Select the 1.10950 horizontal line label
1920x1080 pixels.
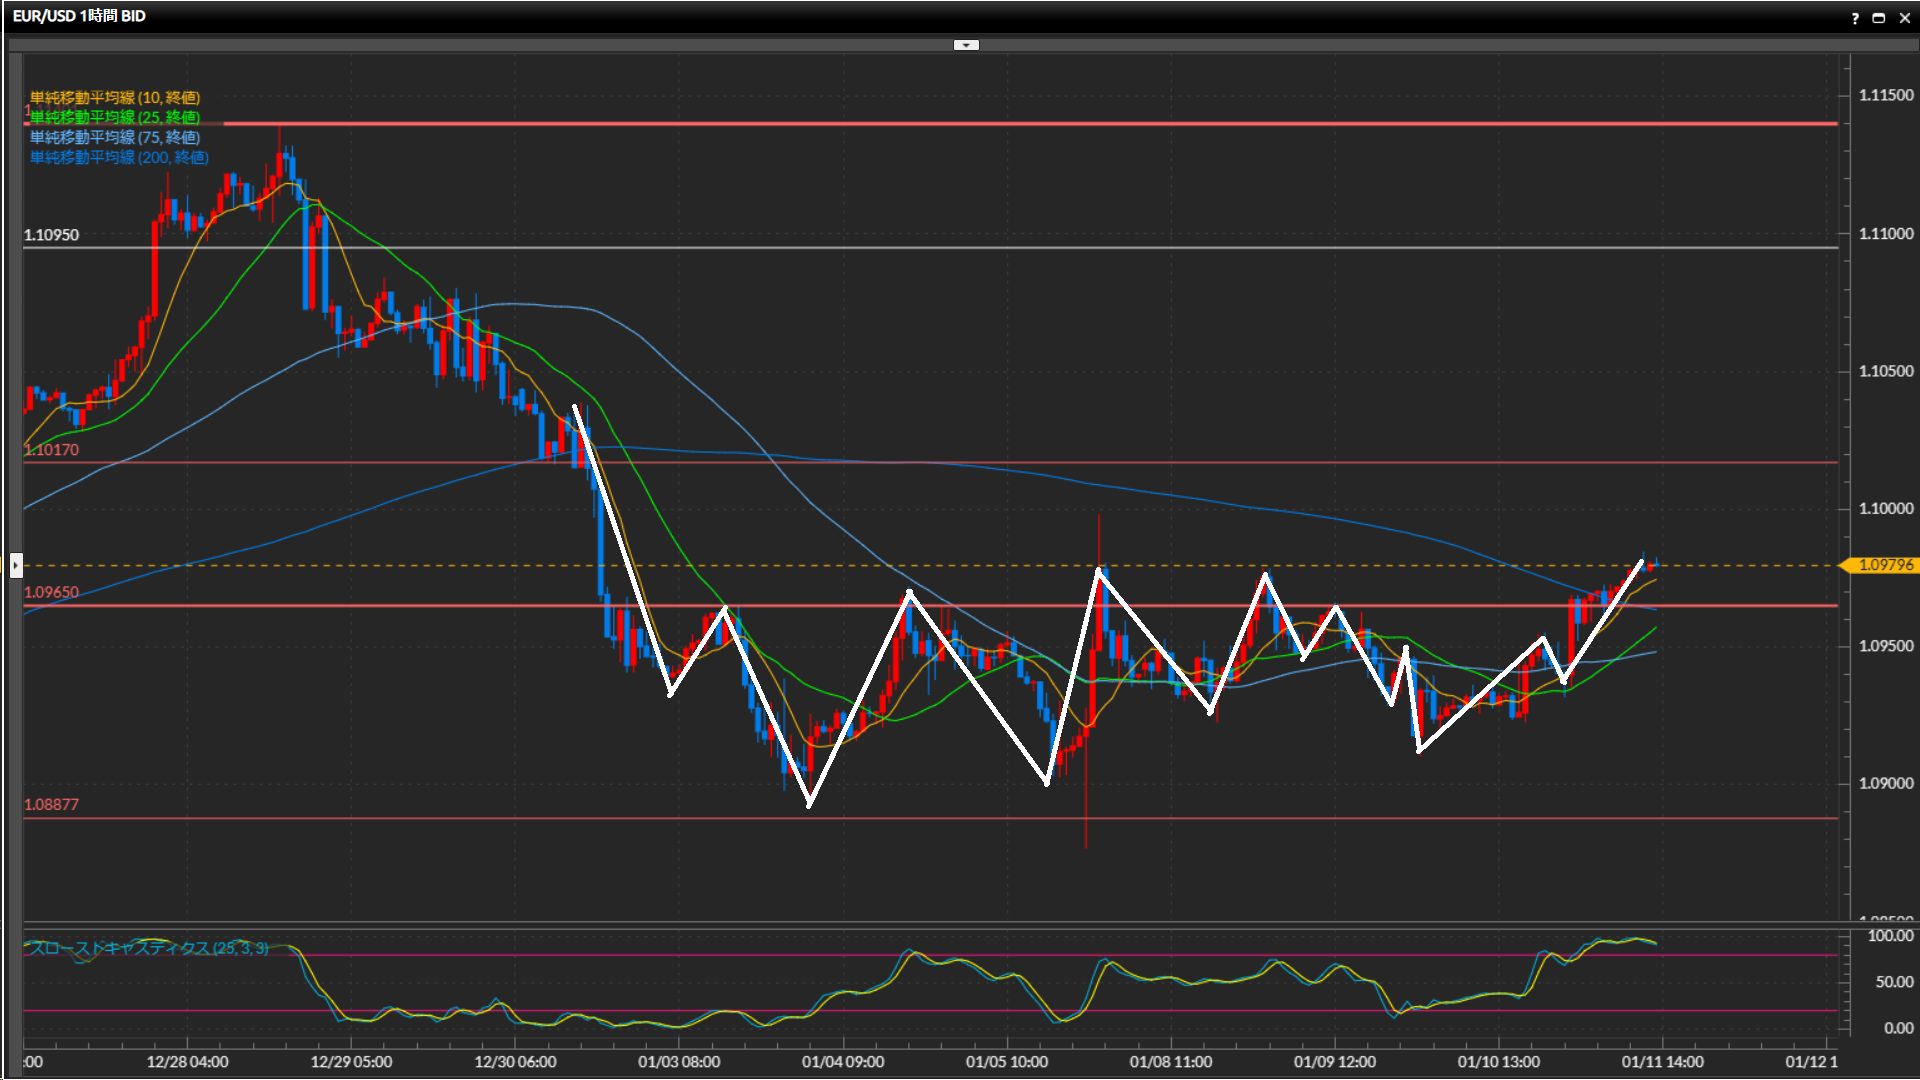point(51,235)
